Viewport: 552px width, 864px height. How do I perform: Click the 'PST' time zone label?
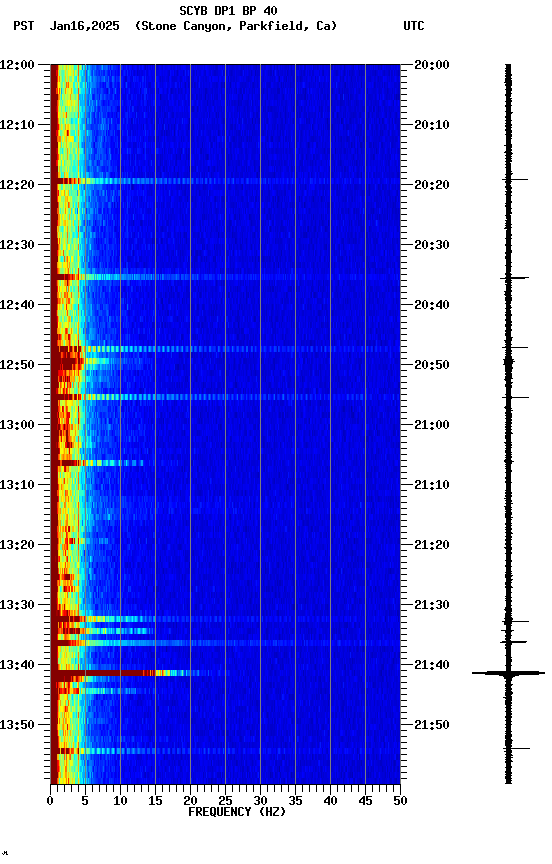(24, 26)
